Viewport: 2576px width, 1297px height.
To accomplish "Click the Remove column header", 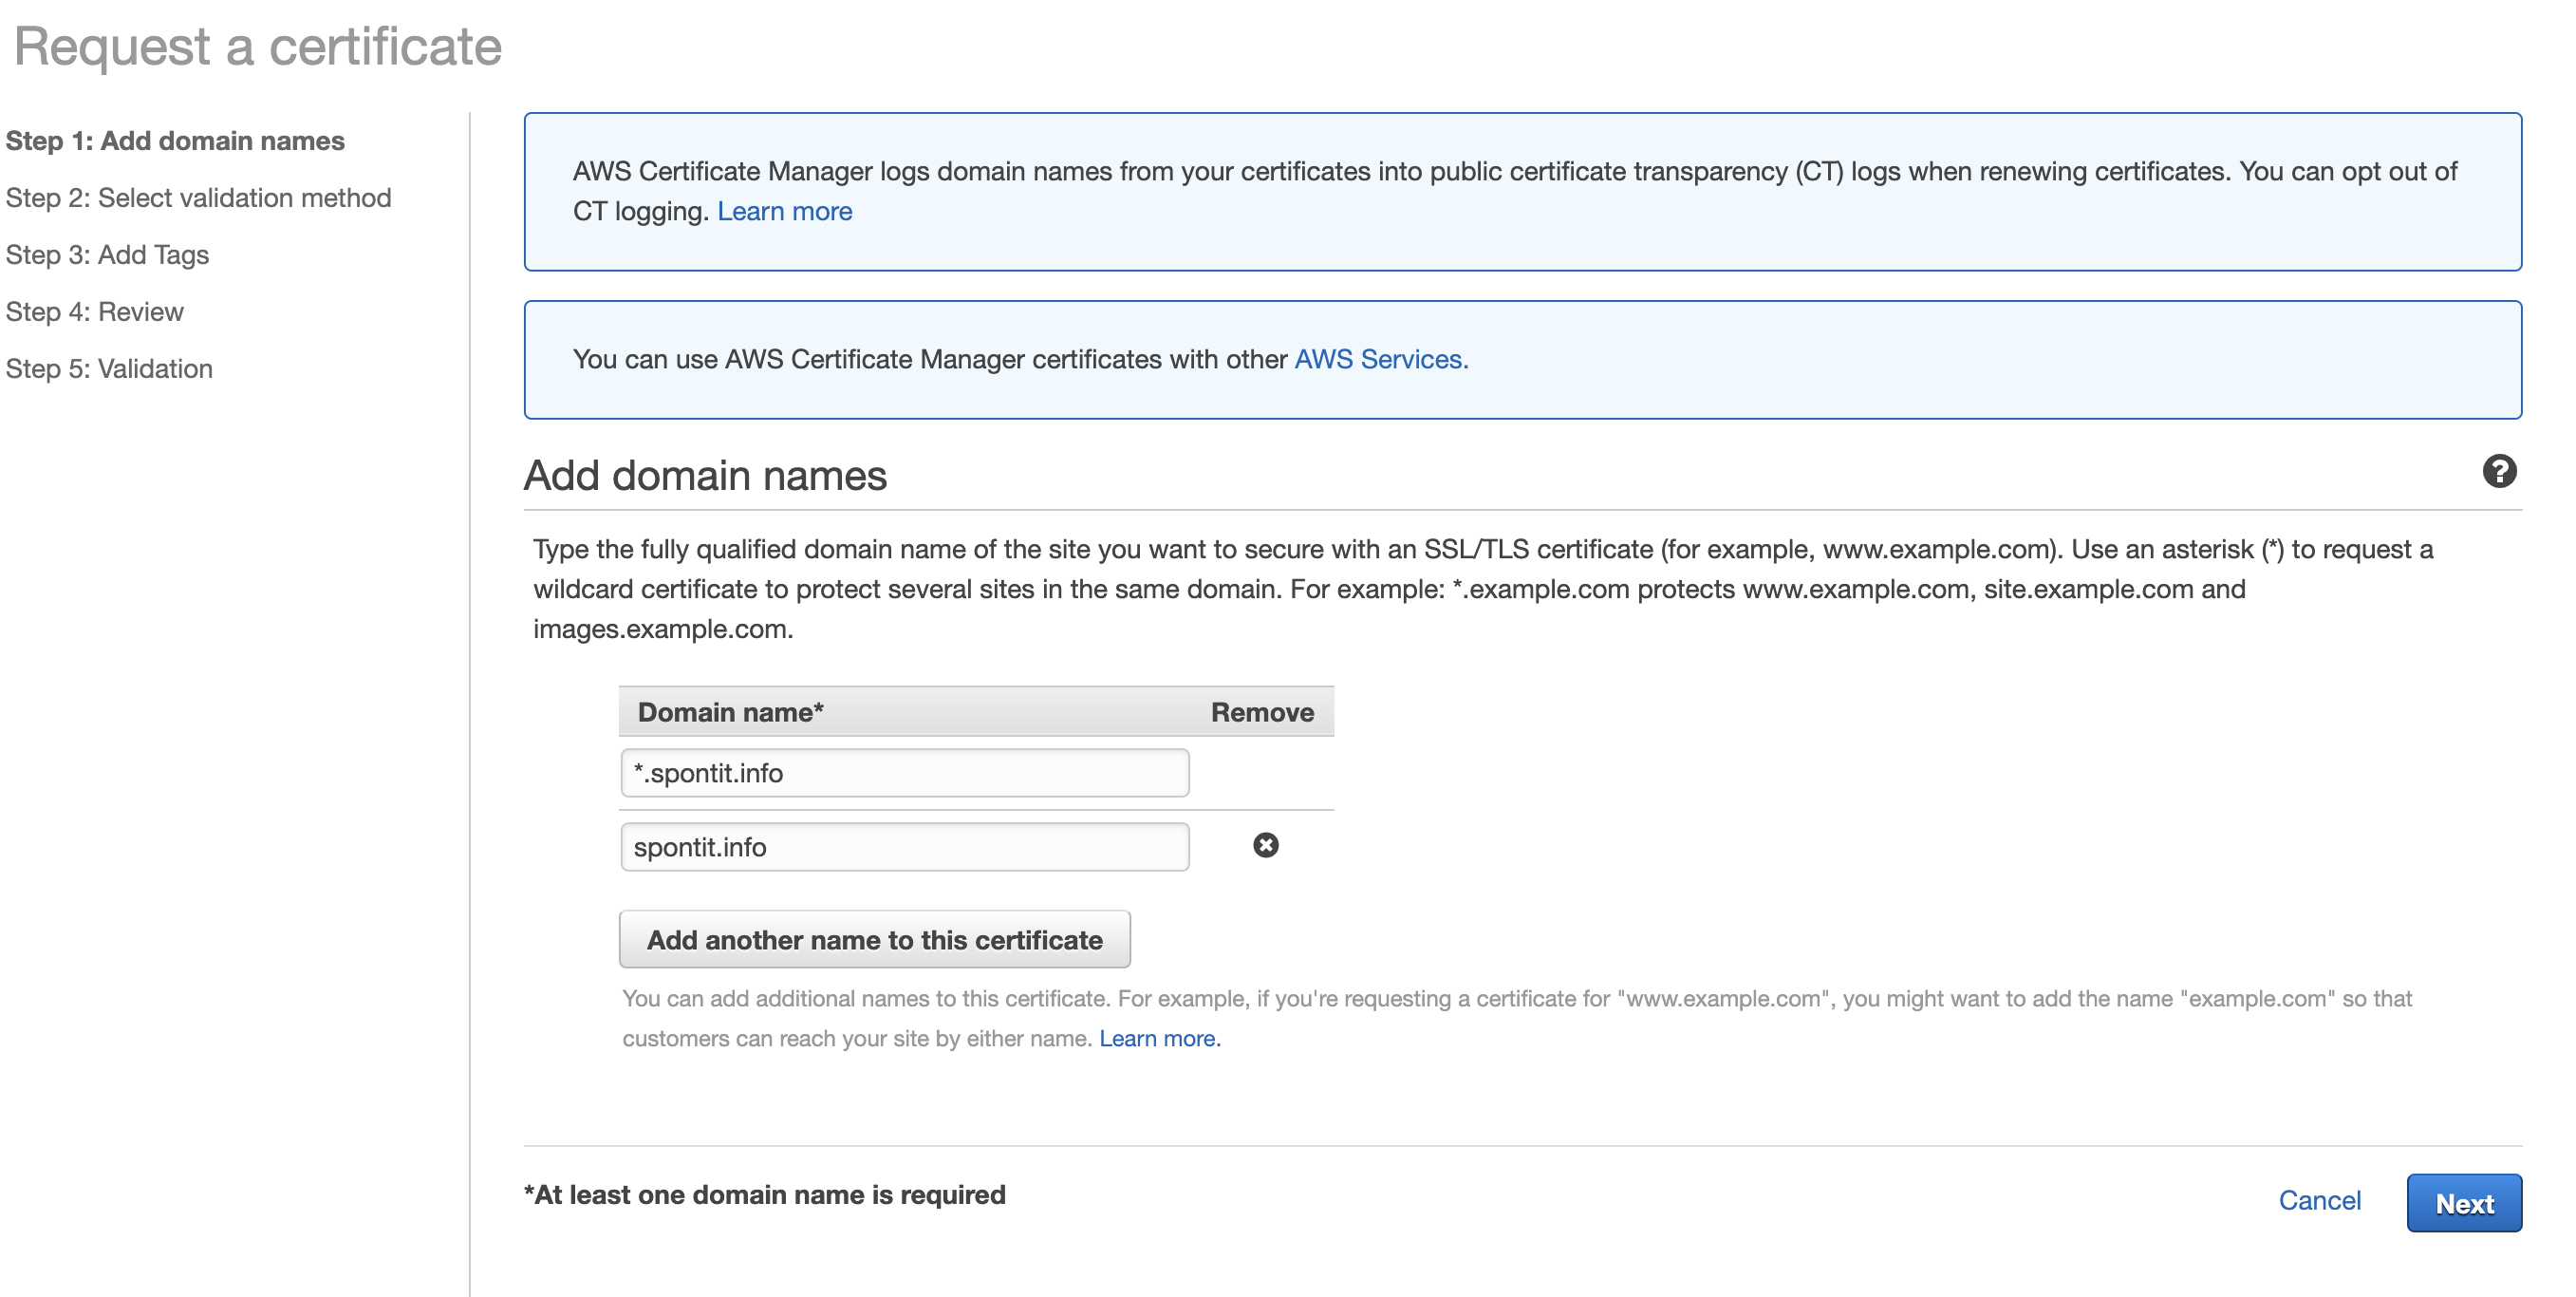I will (x=1261, y=712).
